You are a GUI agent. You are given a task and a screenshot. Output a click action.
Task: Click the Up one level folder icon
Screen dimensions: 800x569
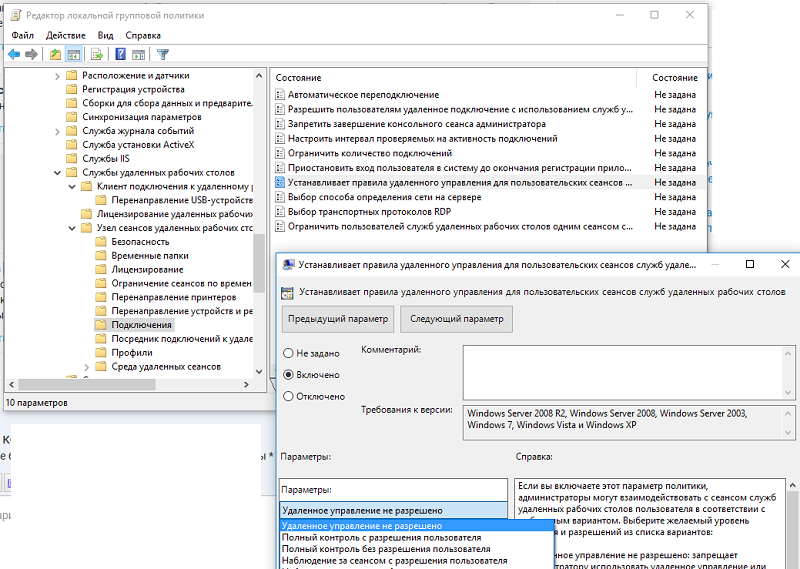coord(55,54)
